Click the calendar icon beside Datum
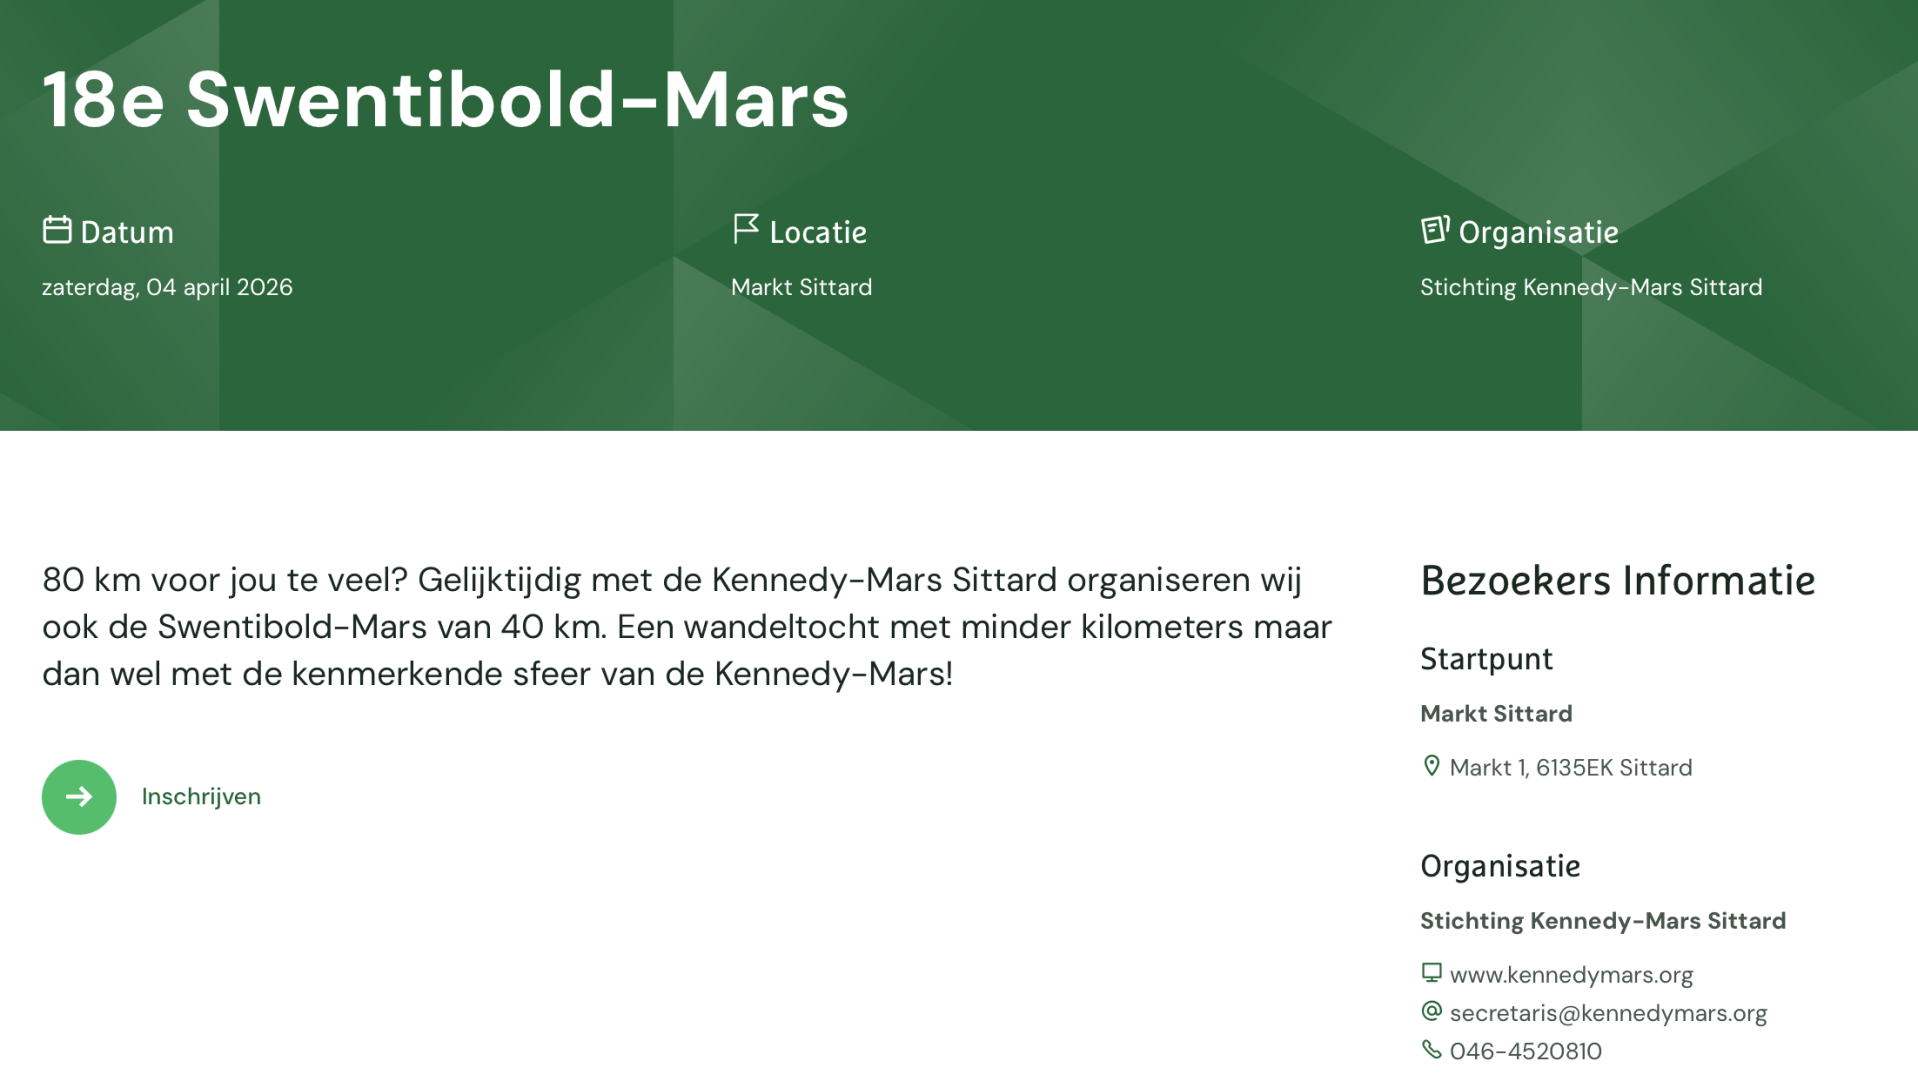The height and width of the screenshot is (1088, 1918). [x=57, y=230]
